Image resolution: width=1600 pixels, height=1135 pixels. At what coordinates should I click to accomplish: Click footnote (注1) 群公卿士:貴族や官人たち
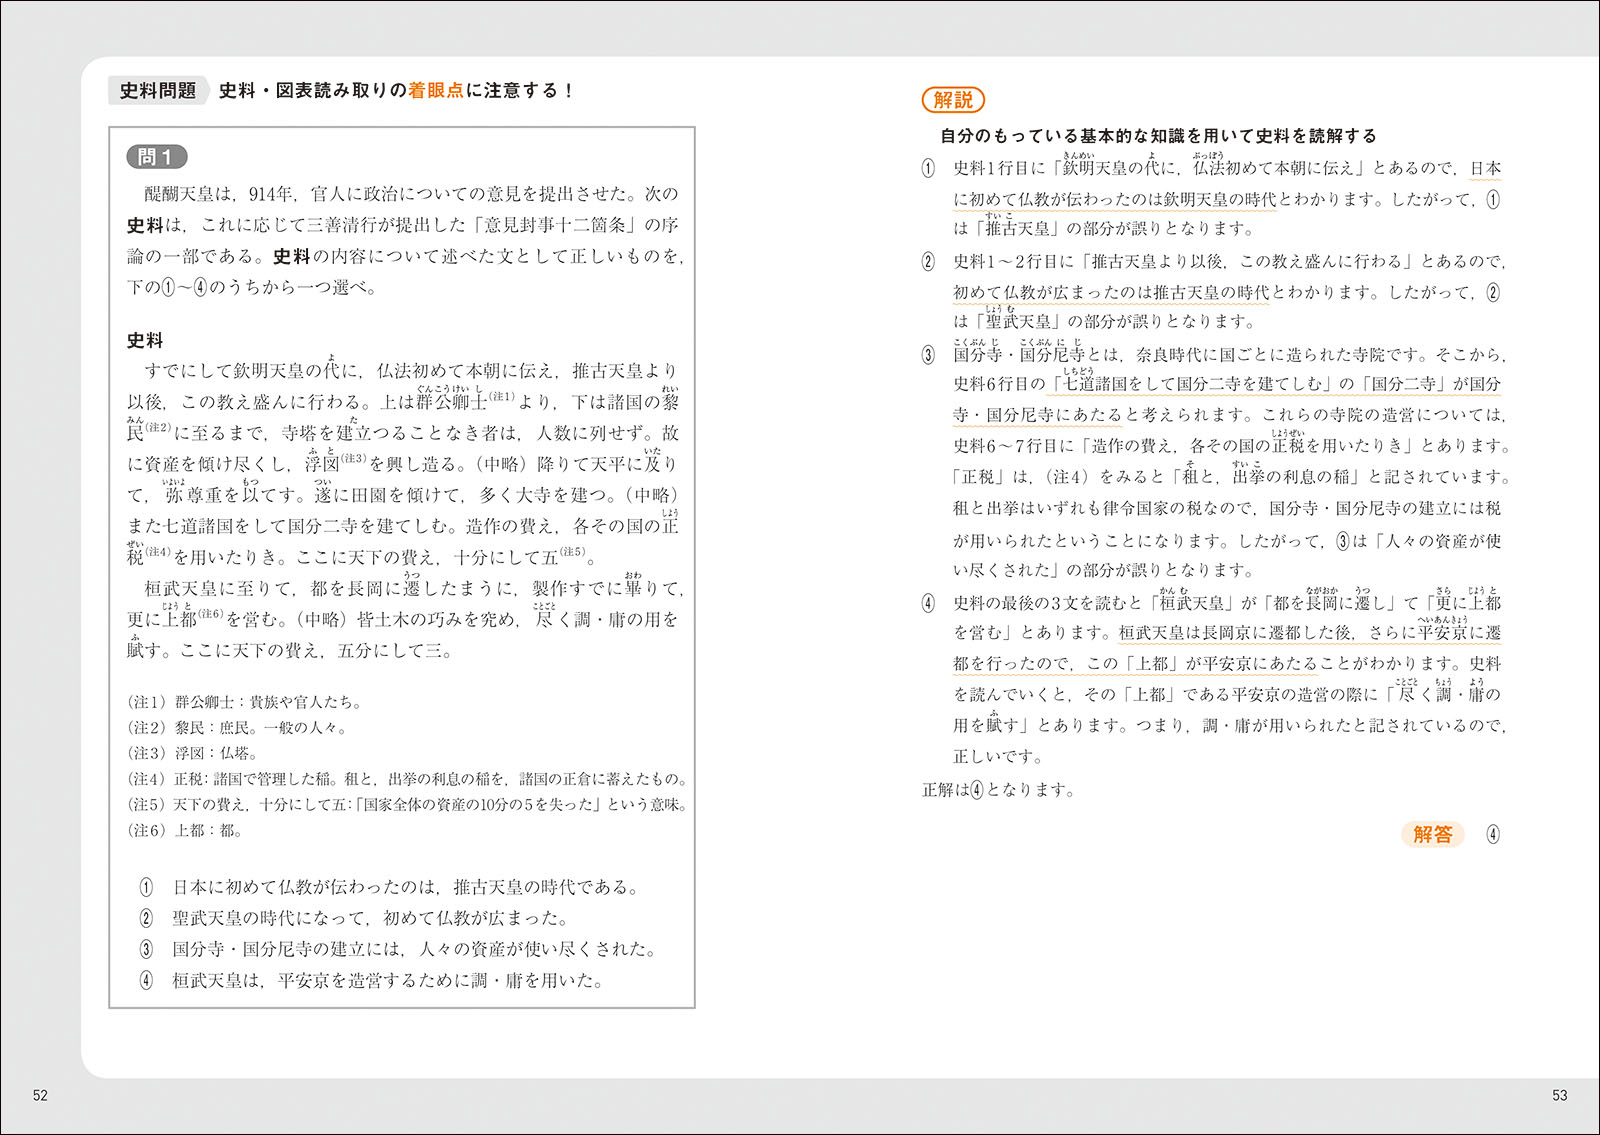[x=245, y=702]
